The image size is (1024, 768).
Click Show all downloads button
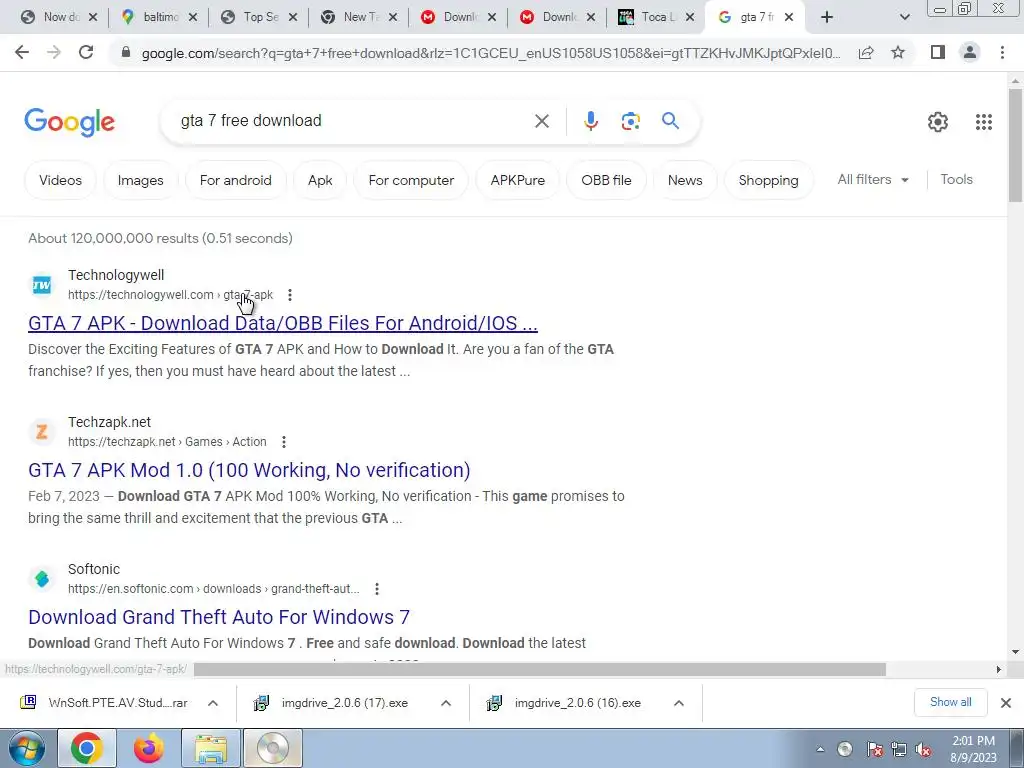point(950,702)
